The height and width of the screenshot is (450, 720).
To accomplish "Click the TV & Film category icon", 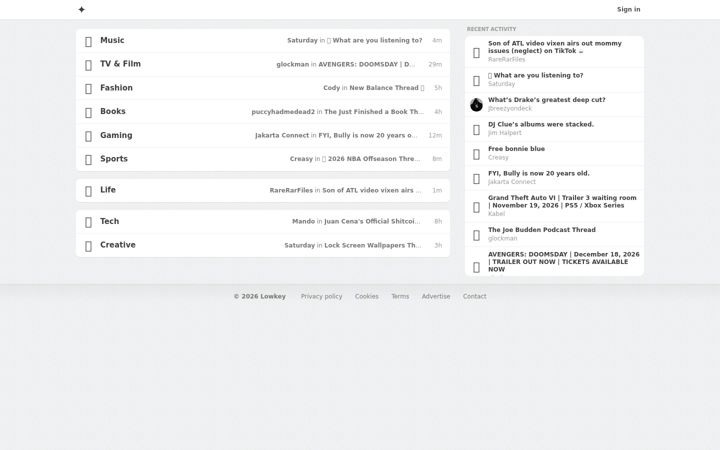I will click(89, 66).
